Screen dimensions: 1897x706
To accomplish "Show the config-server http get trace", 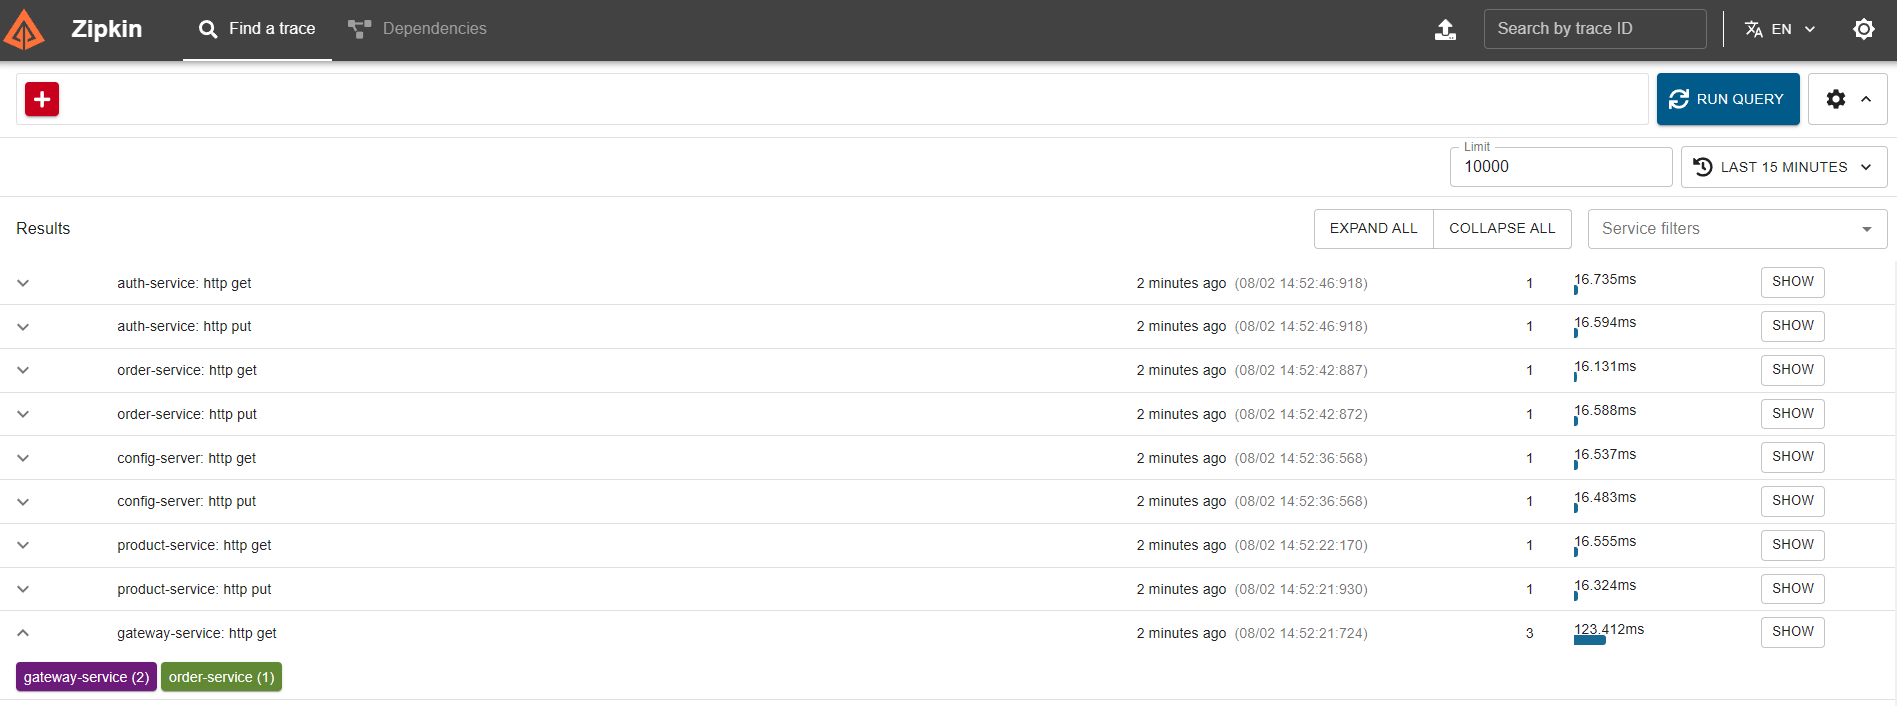I will pos(1793,457).
